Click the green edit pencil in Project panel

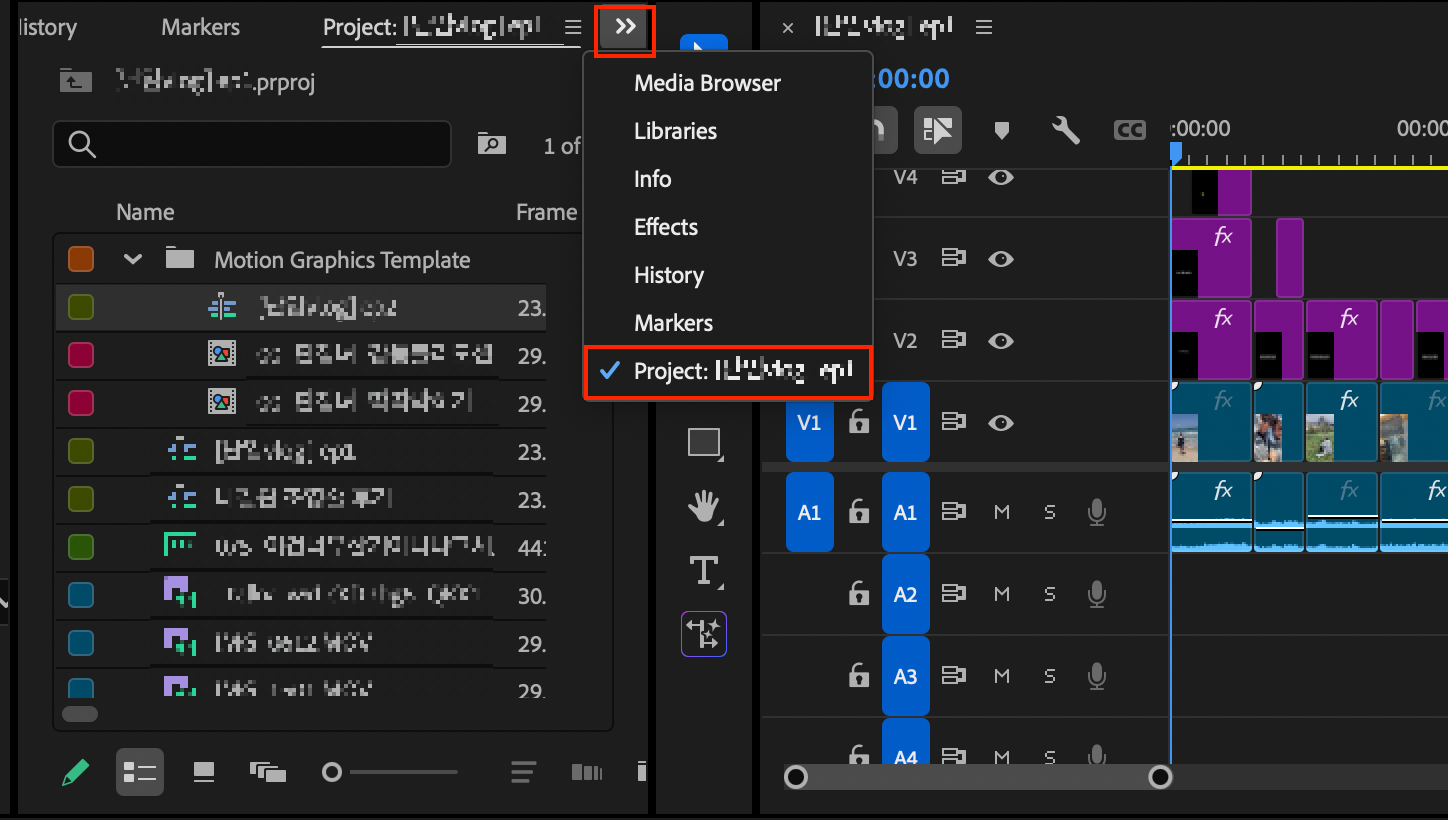[x=75, y=771]
